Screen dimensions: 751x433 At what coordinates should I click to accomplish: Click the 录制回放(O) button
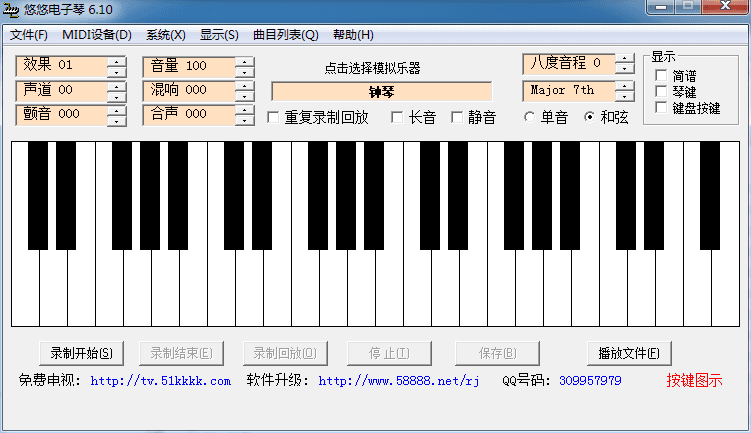tap(285, 353)
